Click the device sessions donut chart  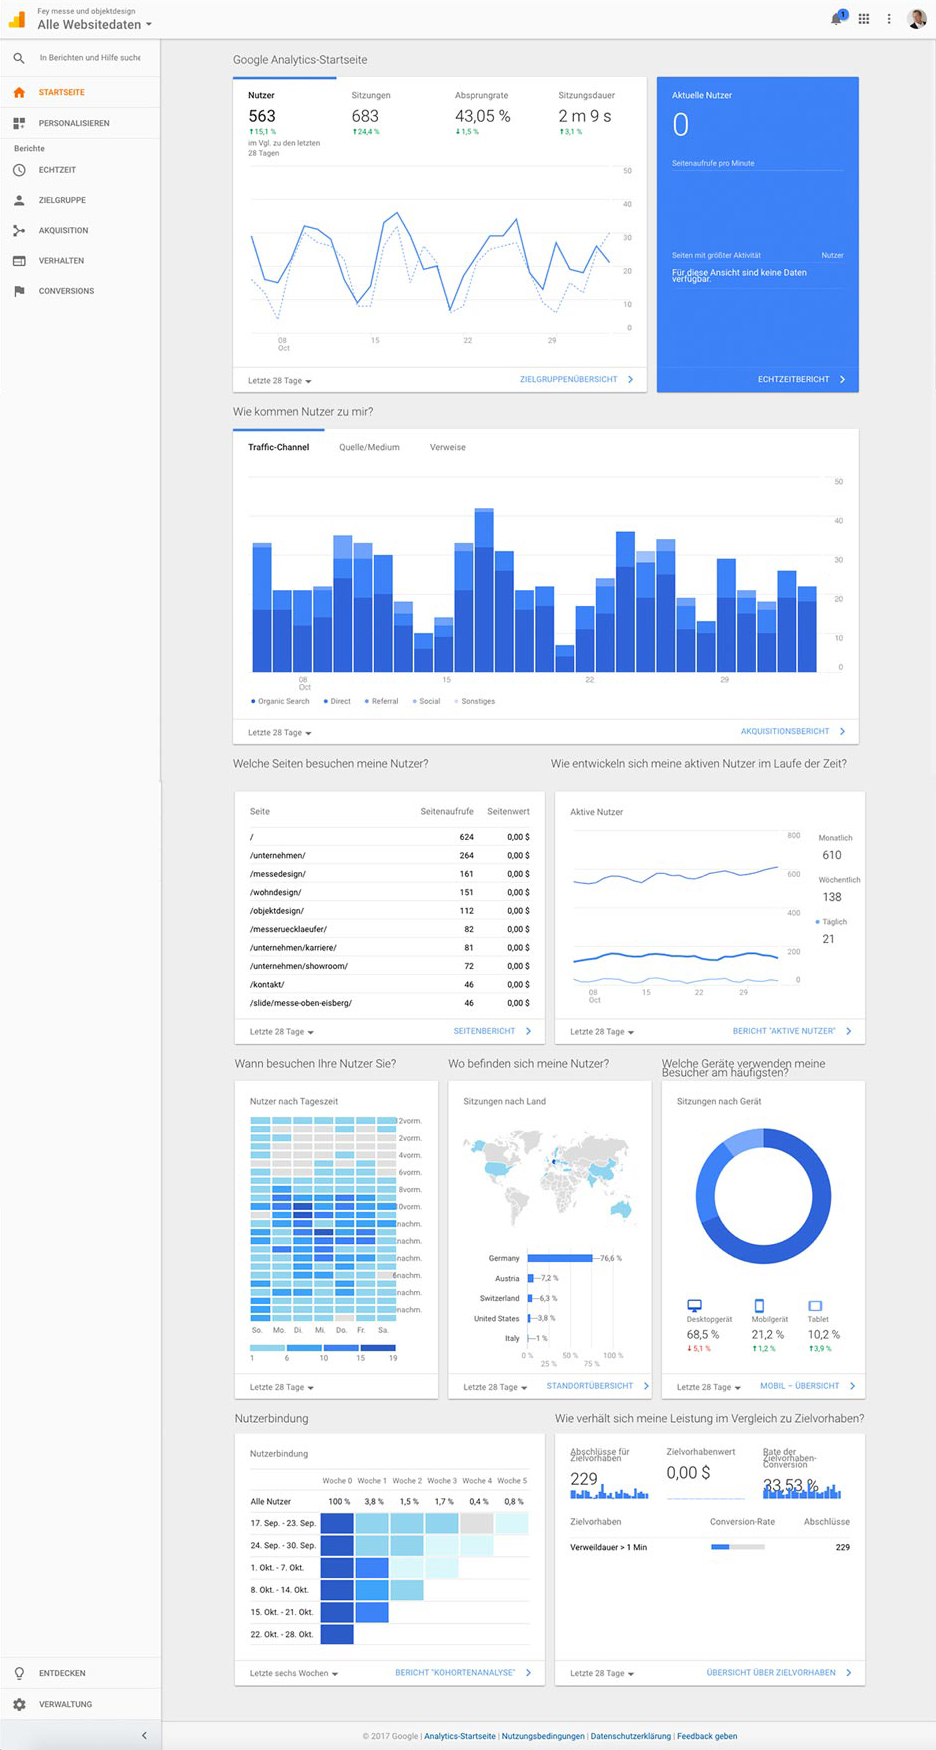click(764, 1196)
